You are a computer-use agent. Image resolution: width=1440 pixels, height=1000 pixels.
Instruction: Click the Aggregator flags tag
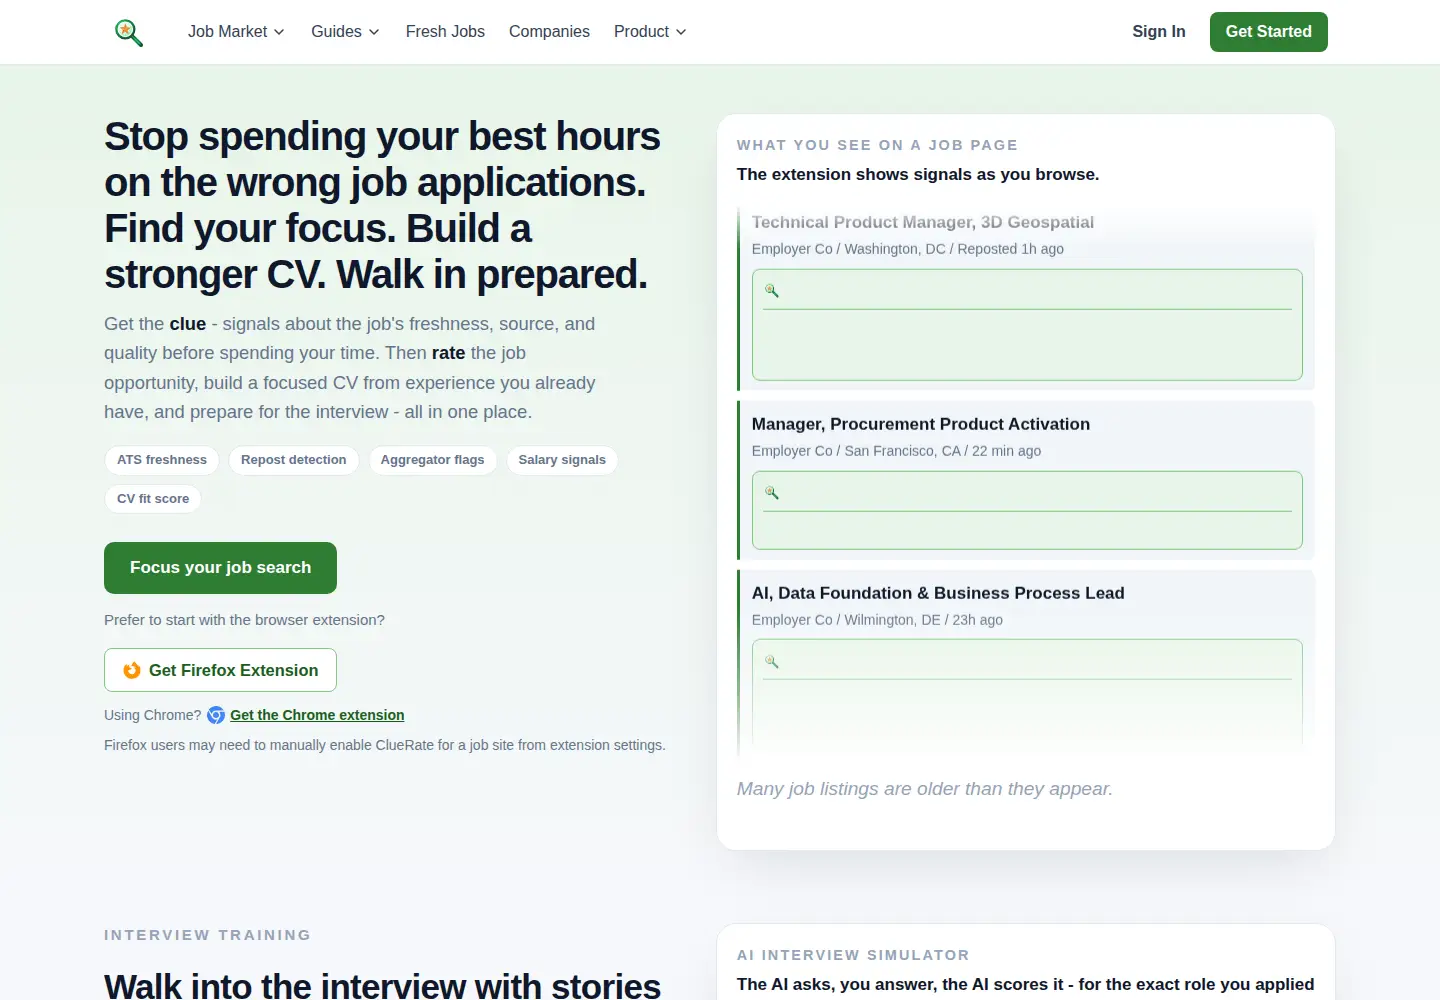432,460
